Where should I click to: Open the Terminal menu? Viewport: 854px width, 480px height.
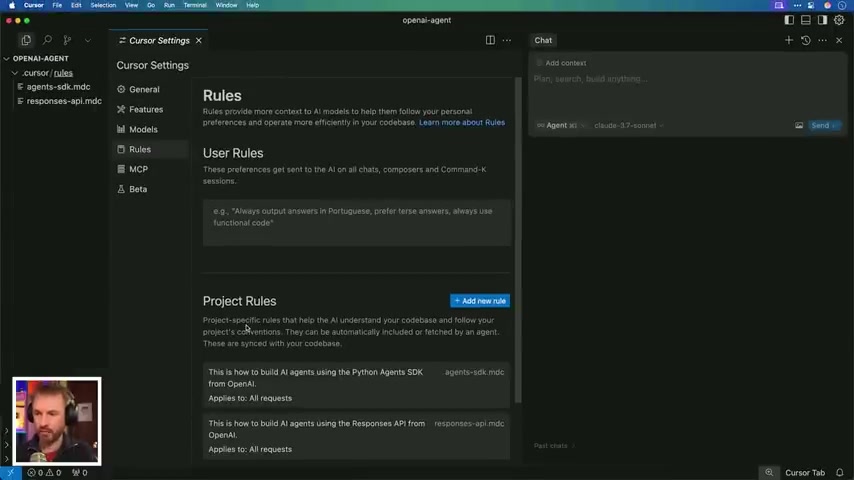point(195,5)
